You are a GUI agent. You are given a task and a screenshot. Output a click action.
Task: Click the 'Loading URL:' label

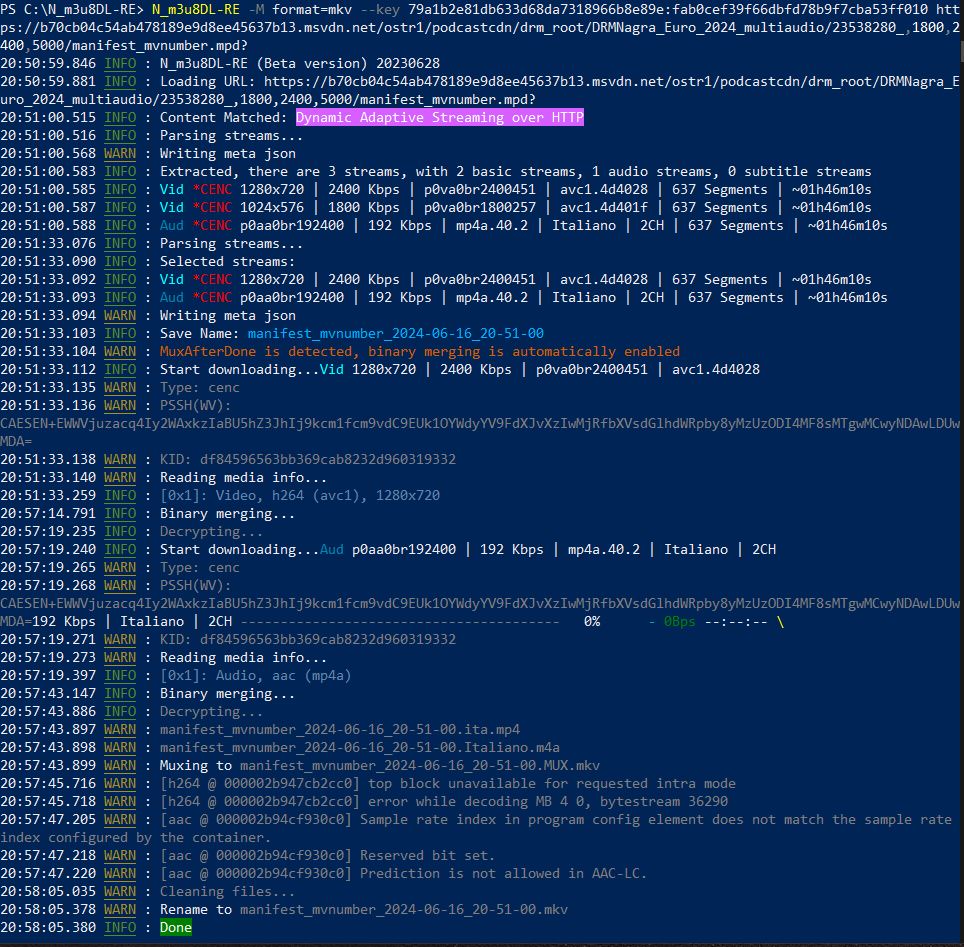tap(208, 82)
